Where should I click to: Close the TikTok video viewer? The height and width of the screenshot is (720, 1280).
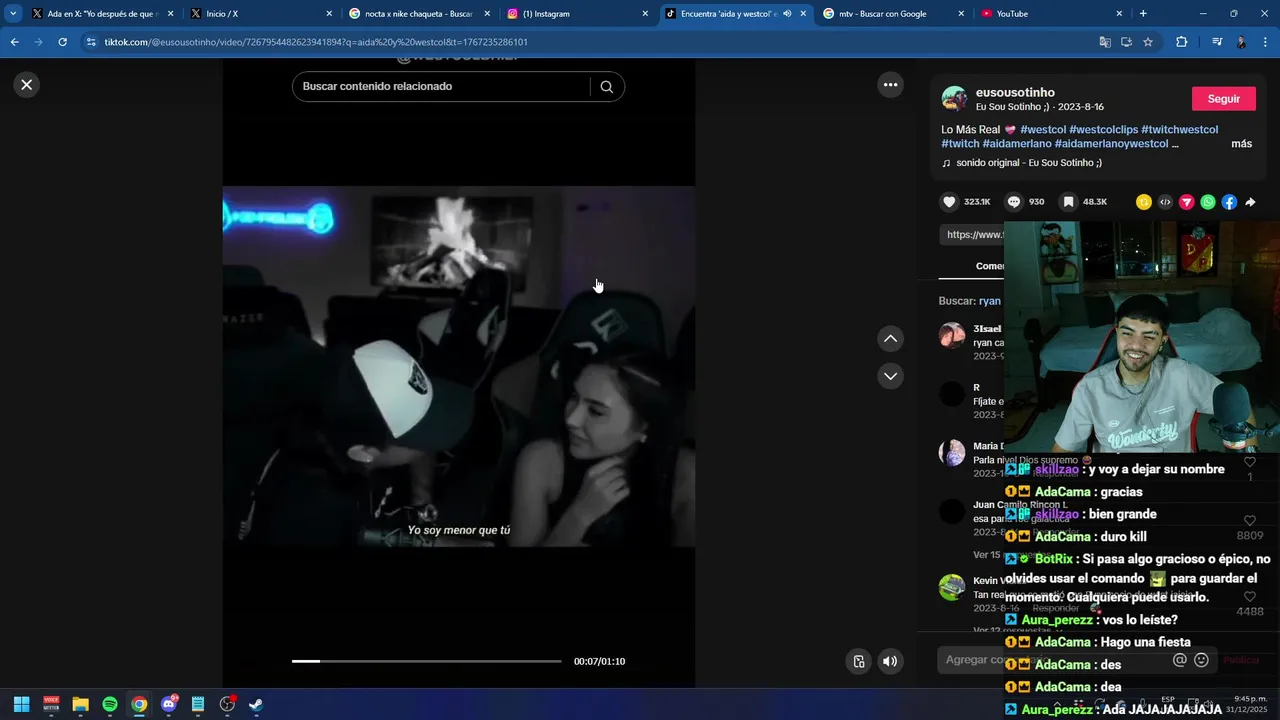click(27, 85)
